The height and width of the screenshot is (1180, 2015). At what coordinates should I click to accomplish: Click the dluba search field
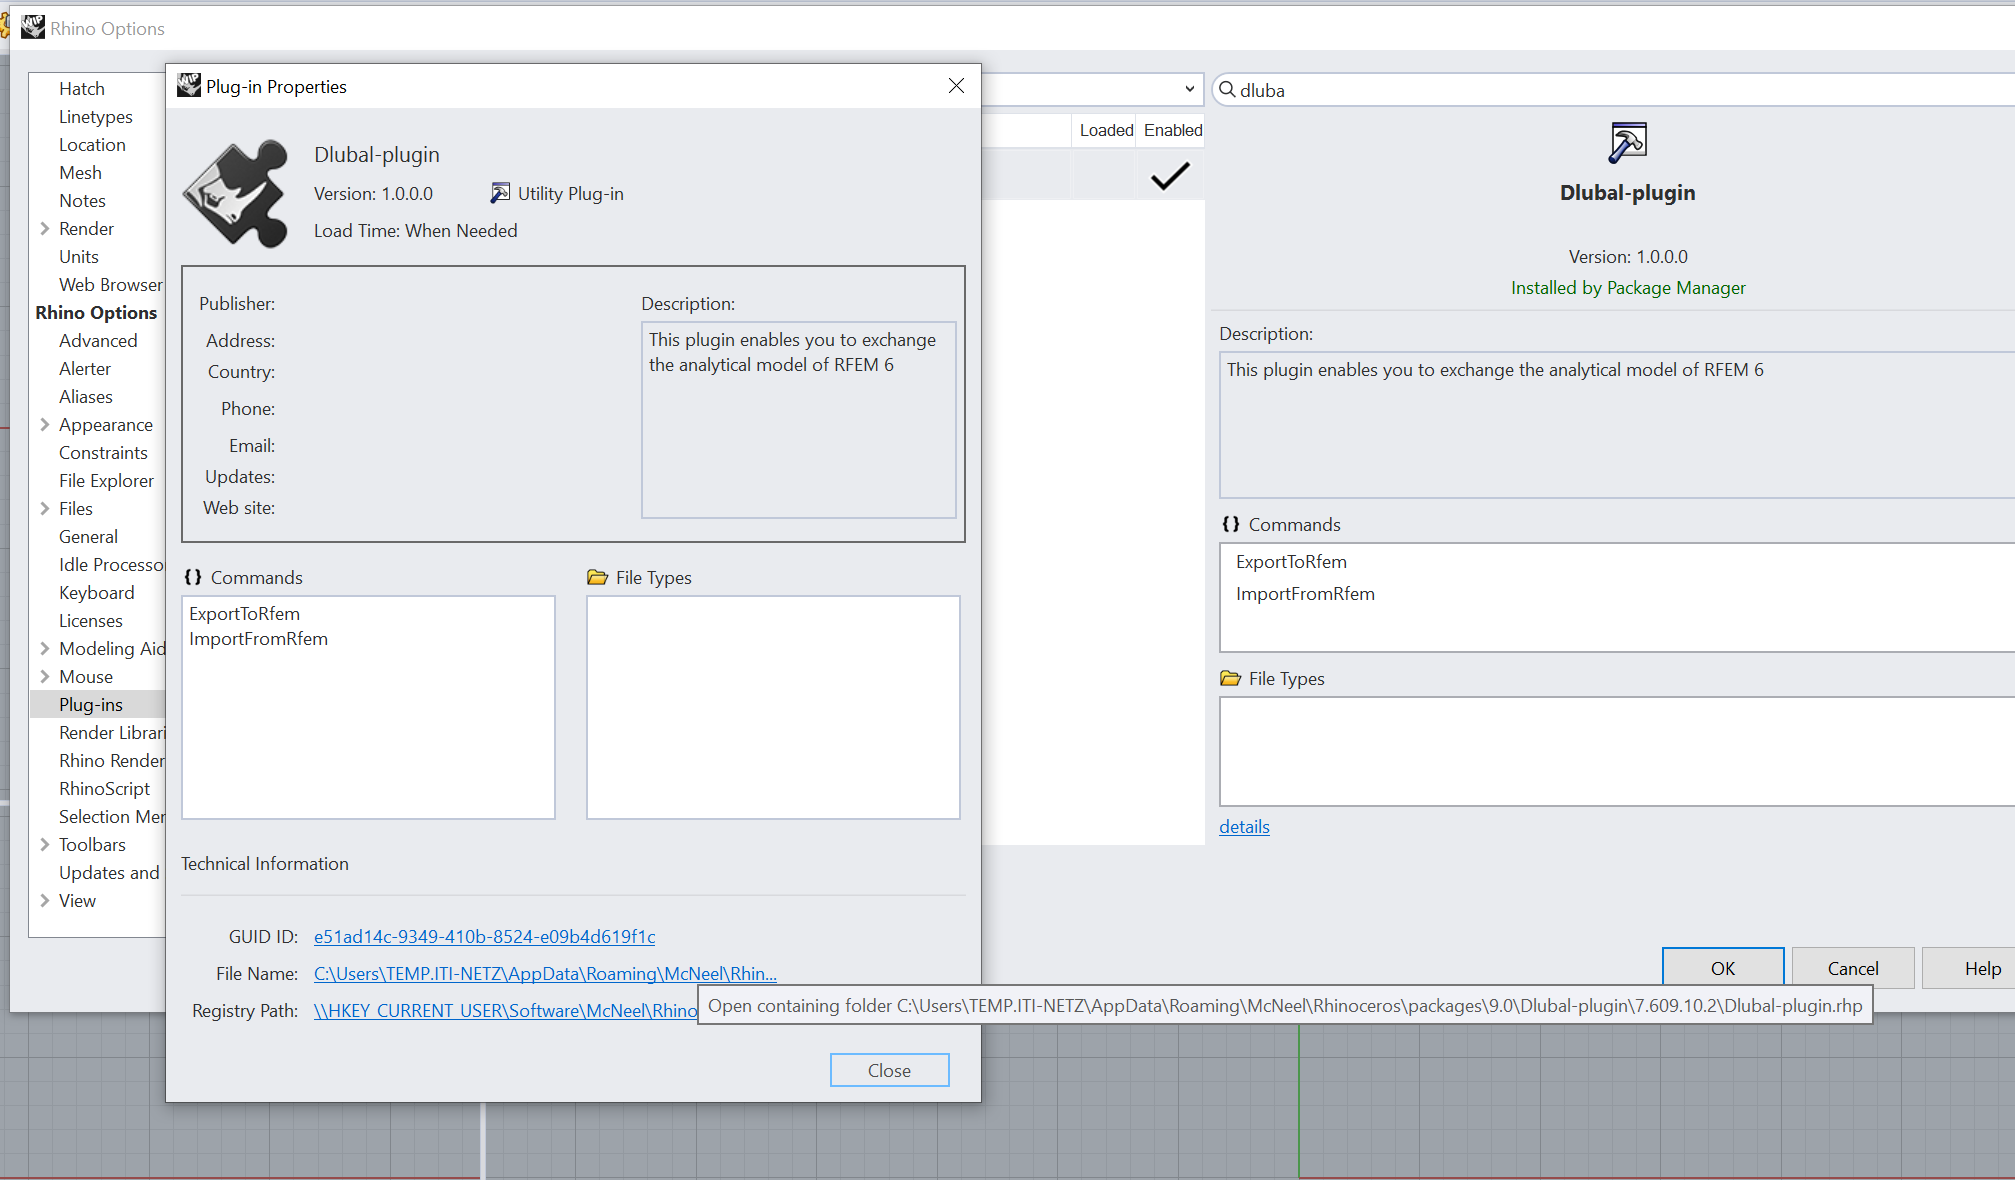[x=1613, y=90]
